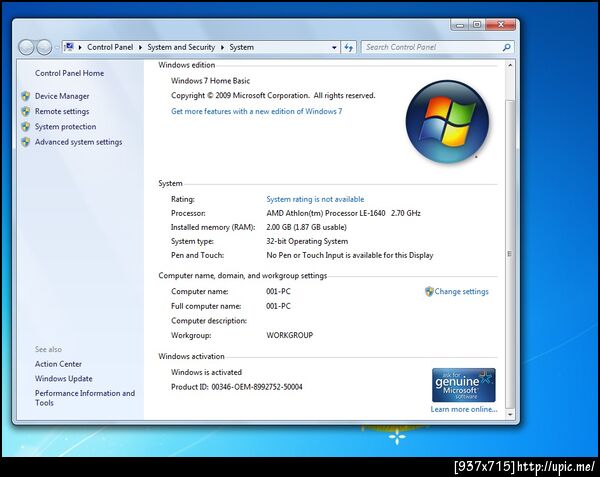Click the WORKGROUP value
This screenshot has height=477, width=600.
coord(290,335)
